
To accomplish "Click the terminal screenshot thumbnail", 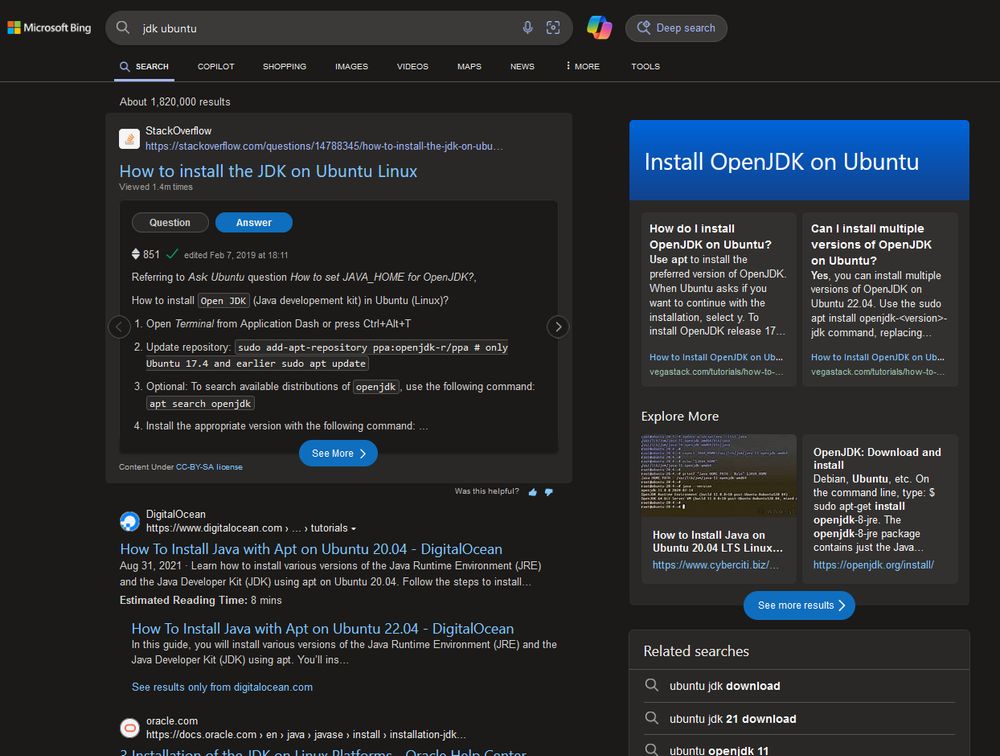I will click(x=719, y=476).
